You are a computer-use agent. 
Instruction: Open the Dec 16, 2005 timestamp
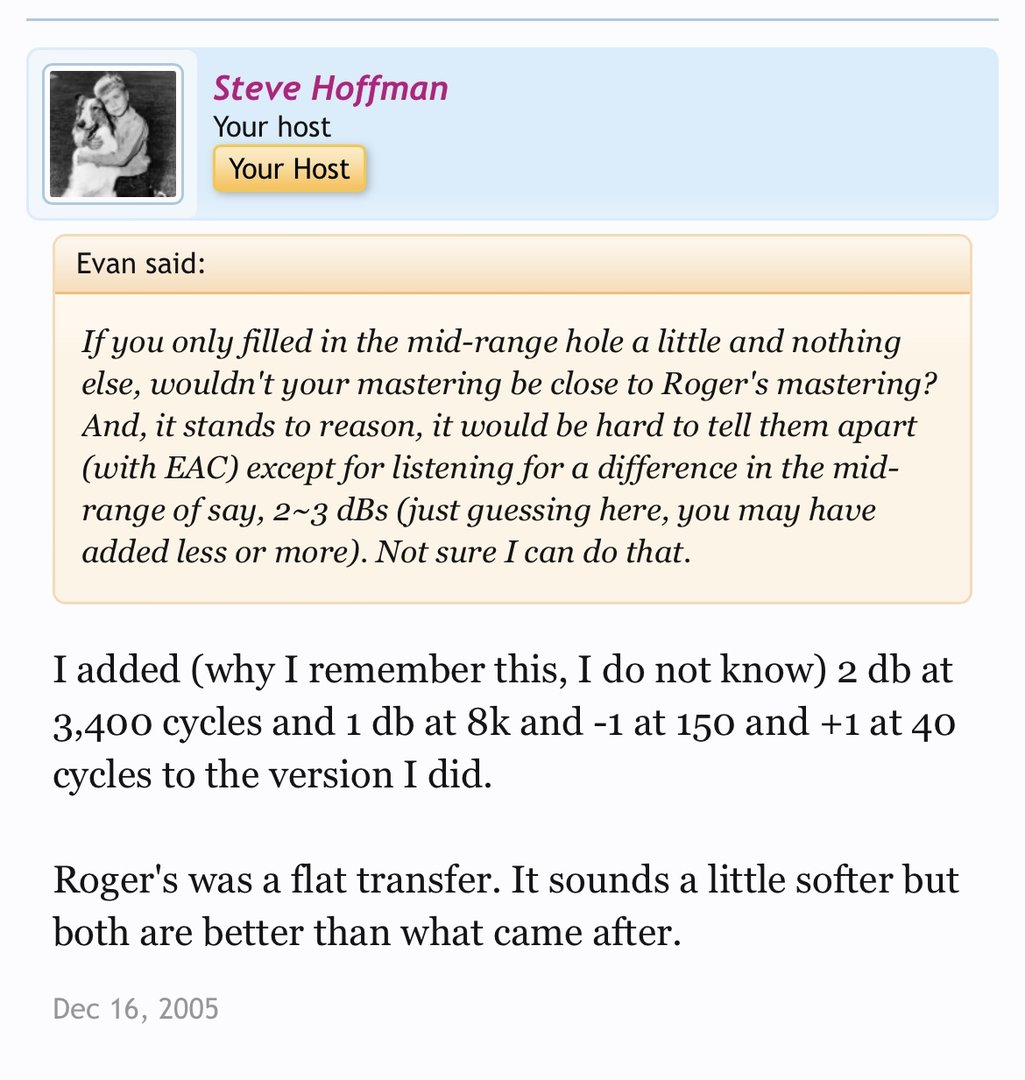click(x=135, y=1008)
